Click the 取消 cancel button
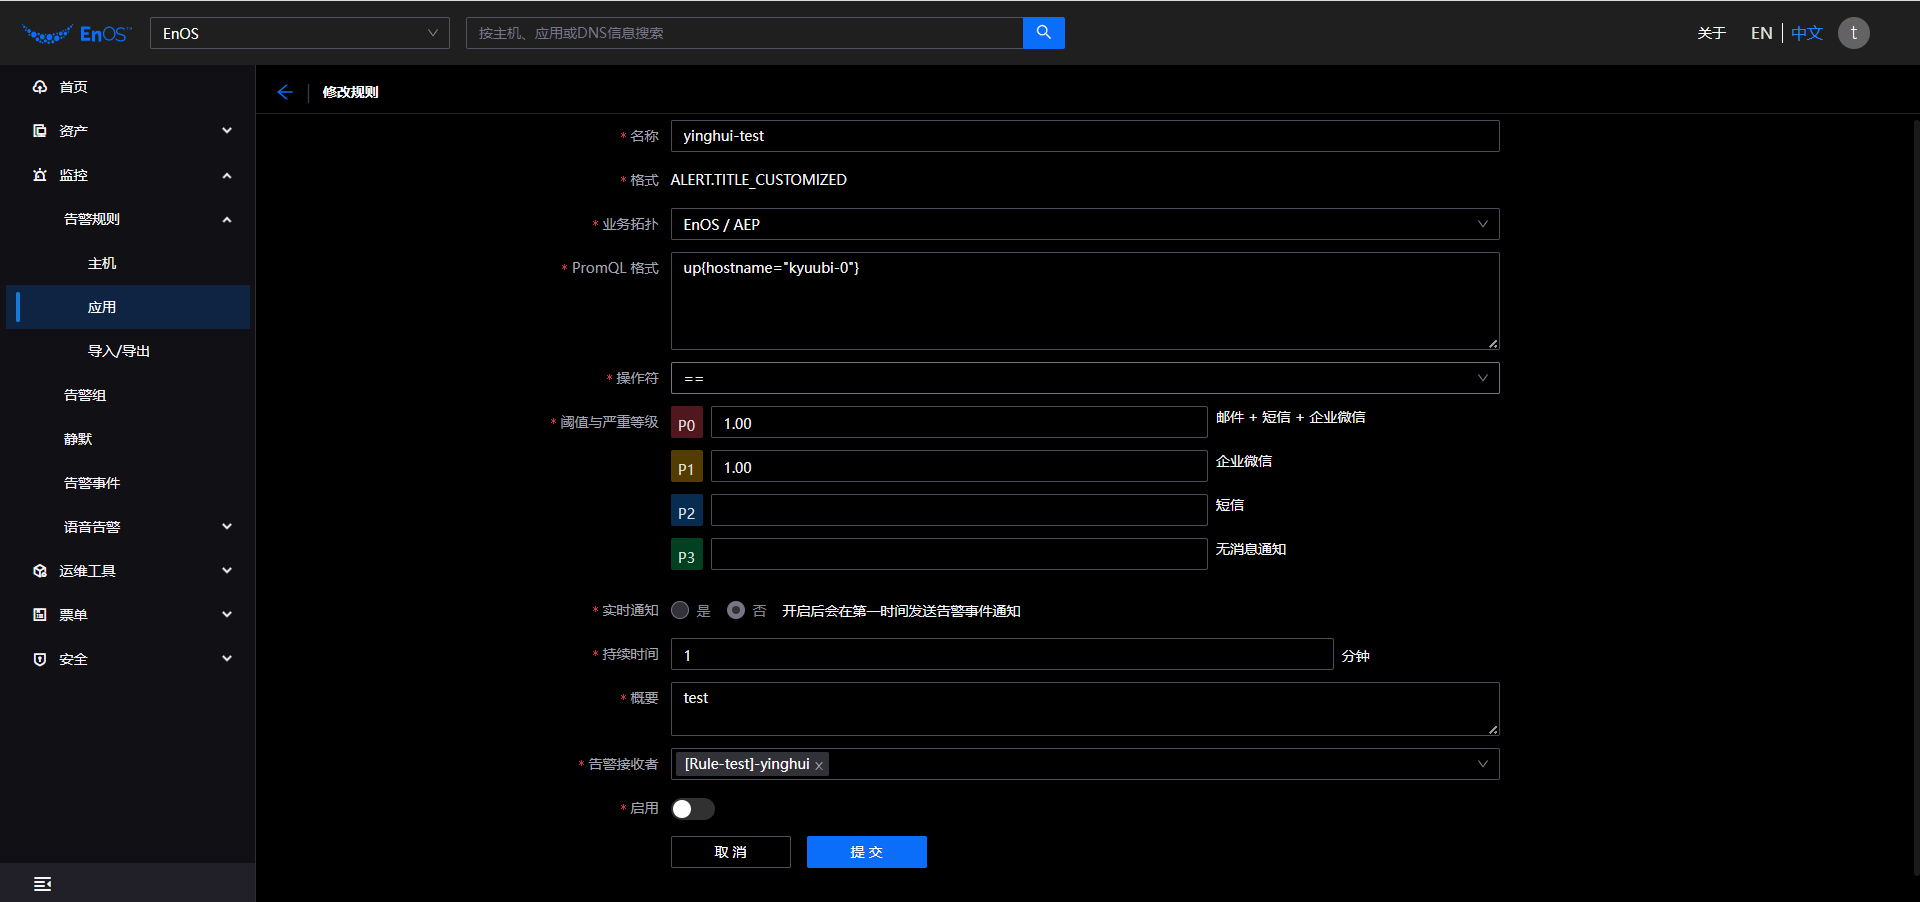The width and height of the screenshot is (1920, 902). click(x=731, y=852)
